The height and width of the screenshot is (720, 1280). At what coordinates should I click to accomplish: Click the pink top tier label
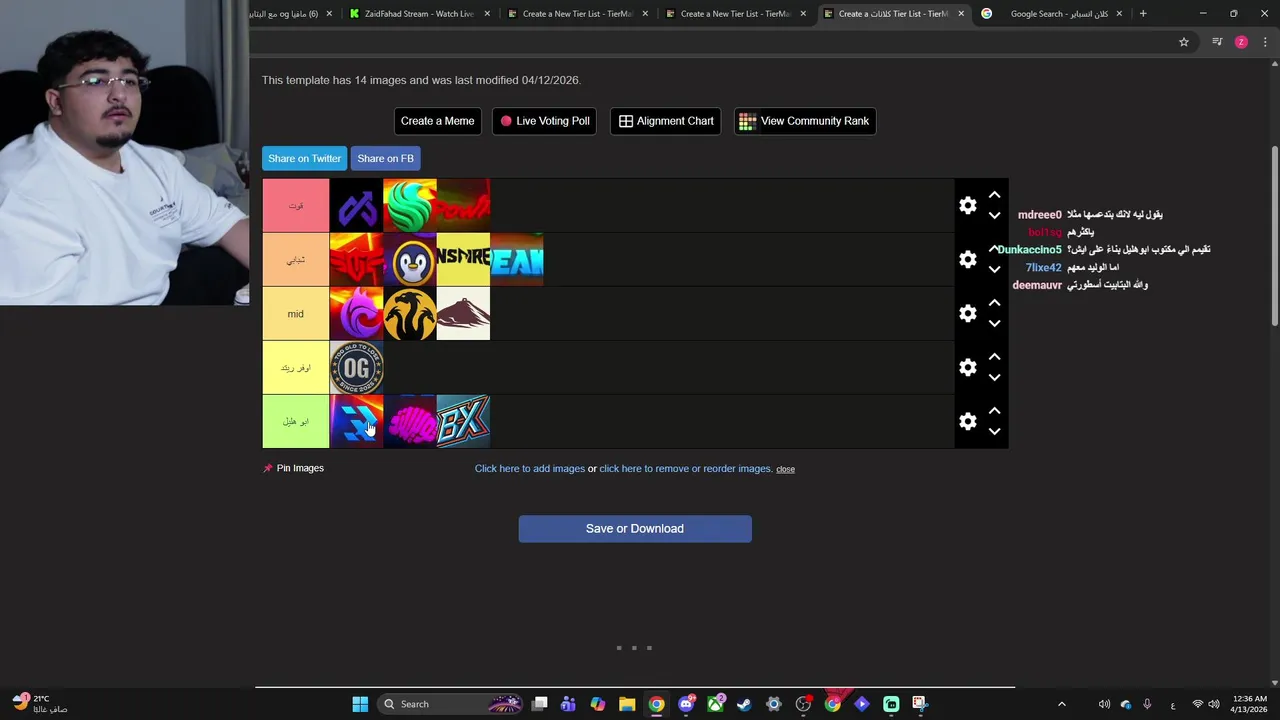pos(296,205)
